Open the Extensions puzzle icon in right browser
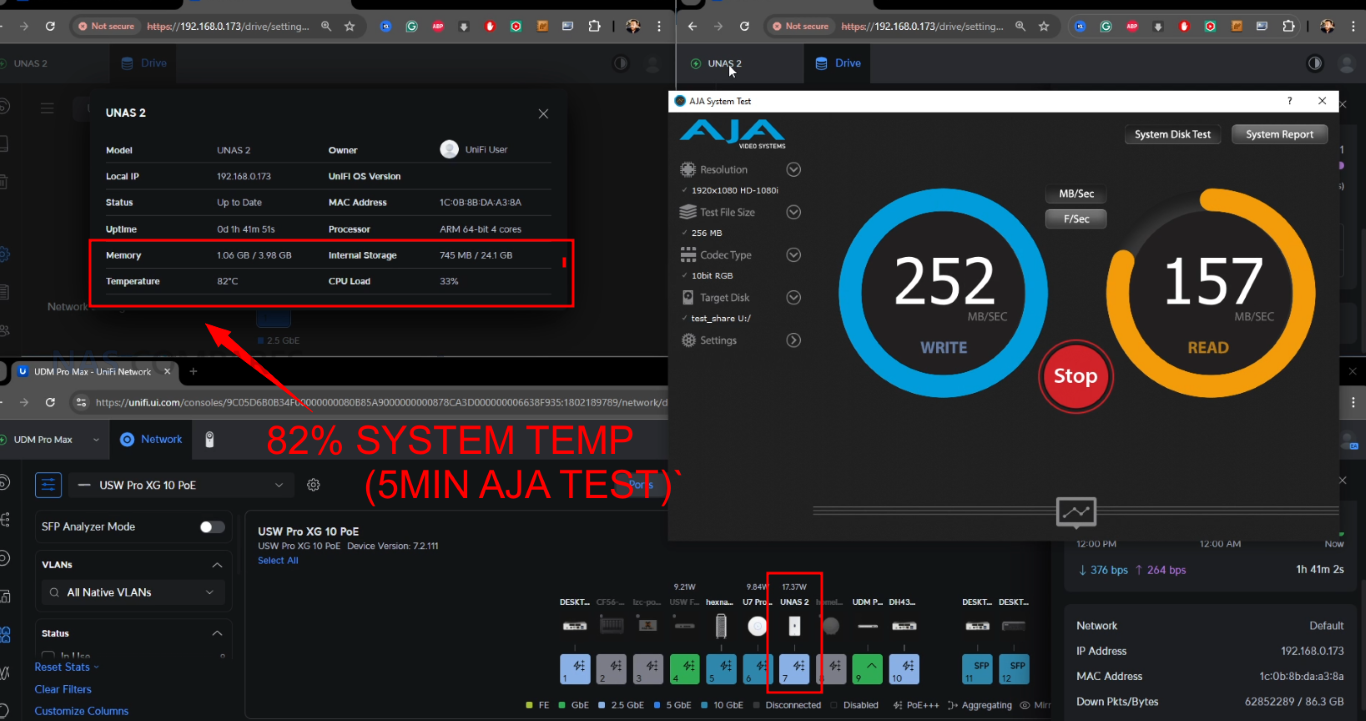Image resolution: width=1366 pixels, height=721 pixels. coord(1288,26)
